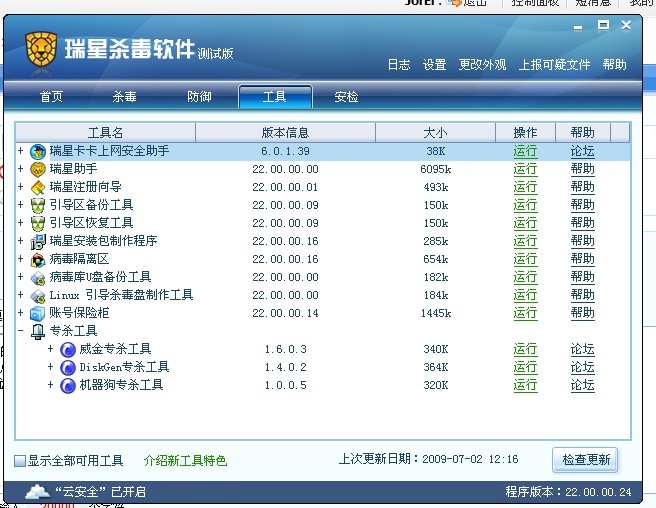The height and width of the screenshot is (508, 656).
Task: Click the 专杀工具 group icon
Action: click(x=38, y=331)
